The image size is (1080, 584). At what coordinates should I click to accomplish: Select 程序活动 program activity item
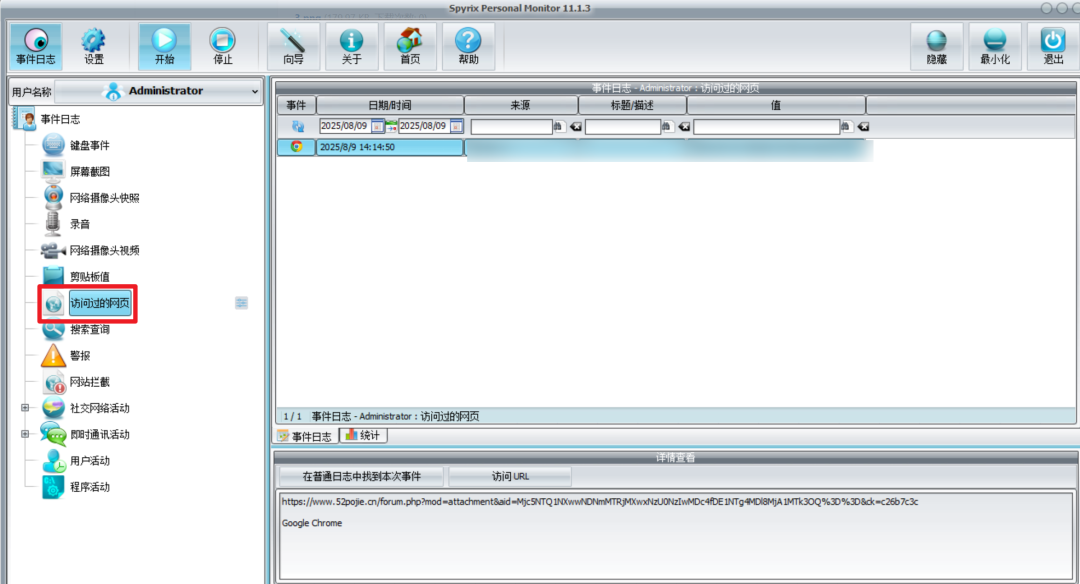click(x=90, y=486)
